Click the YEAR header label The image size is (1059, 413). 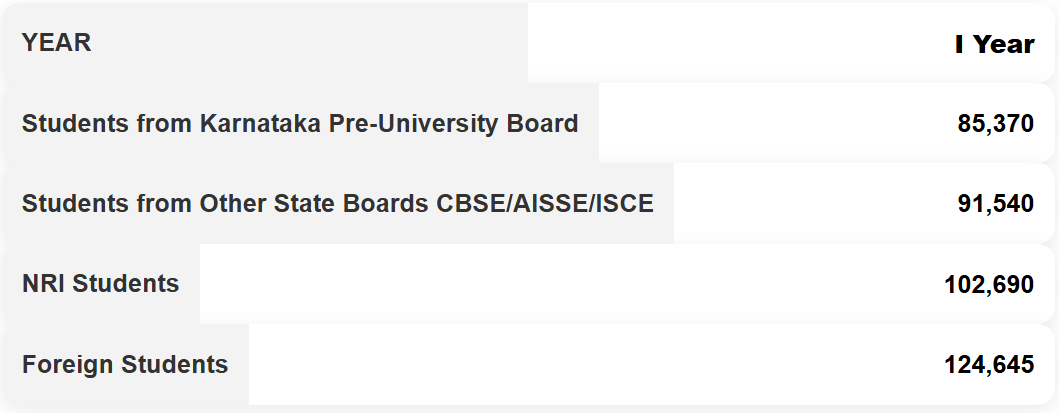click(x=56, y=43)
